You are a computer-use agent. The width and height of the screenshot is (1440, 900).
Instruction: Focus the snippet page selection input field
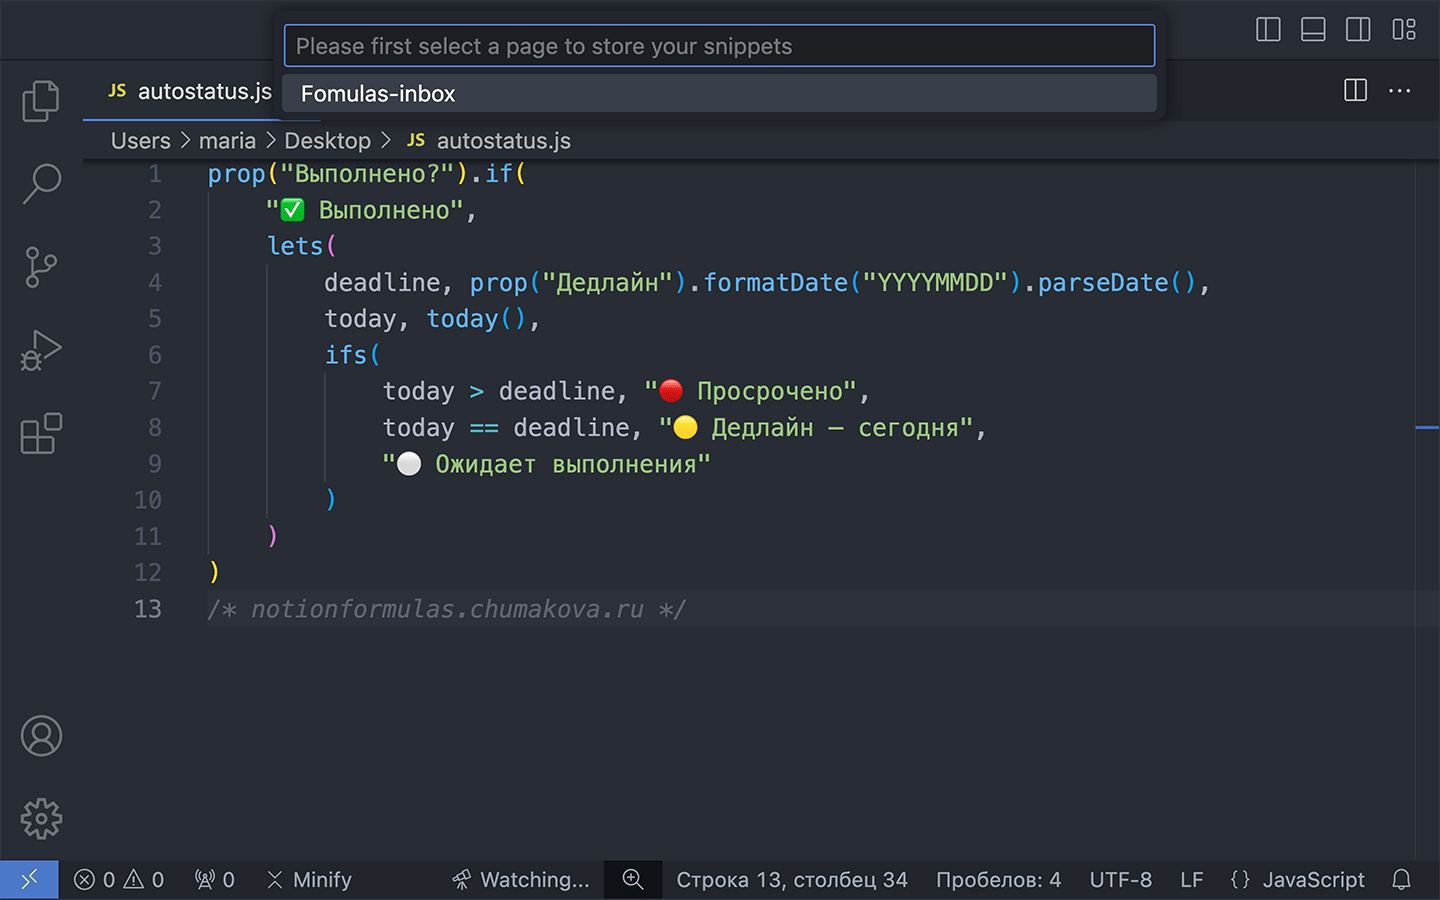pyautogui.click(x=719, y=46)
